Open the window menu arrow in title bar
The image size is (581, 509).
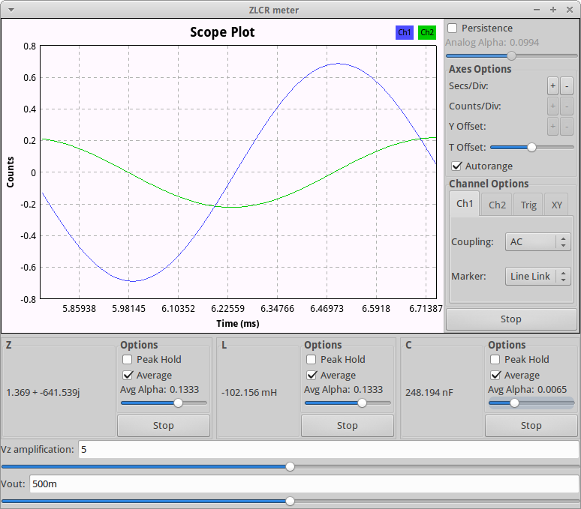(x=11, y=10)
